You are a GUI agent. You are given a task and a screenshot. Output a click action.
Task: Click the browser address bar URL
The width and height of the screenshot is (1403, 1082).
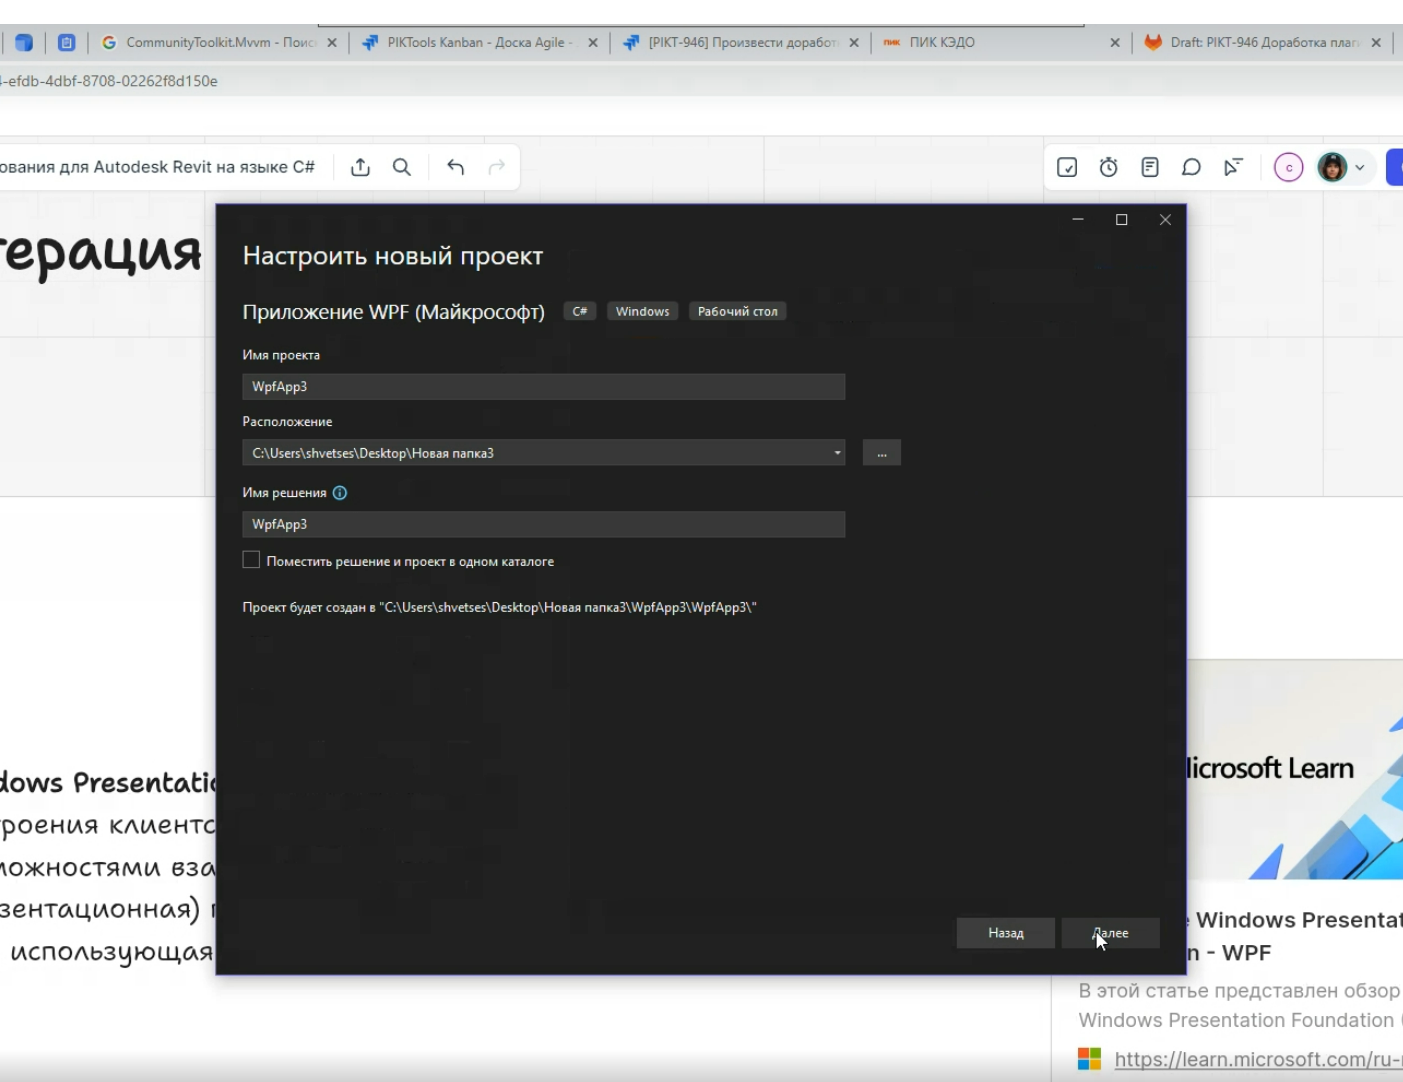tap(109, 81)
